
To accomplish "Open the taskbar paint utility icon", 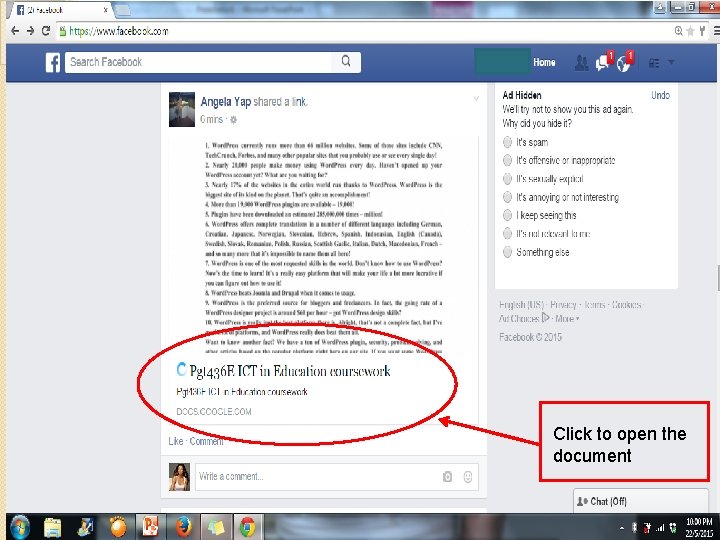I will pos(85,527).
